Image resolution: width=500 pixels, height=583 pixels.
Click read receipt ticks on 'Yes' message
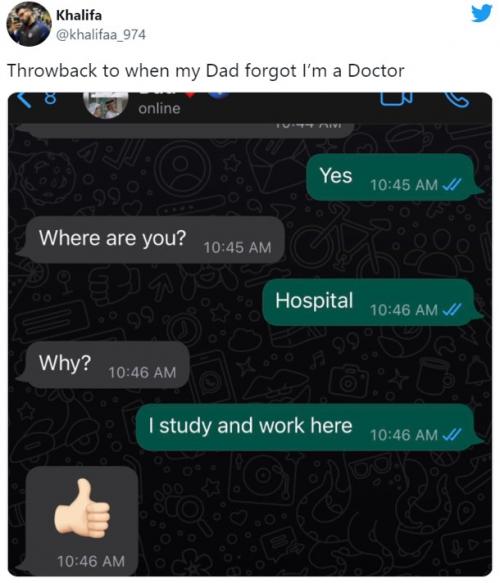452,184
